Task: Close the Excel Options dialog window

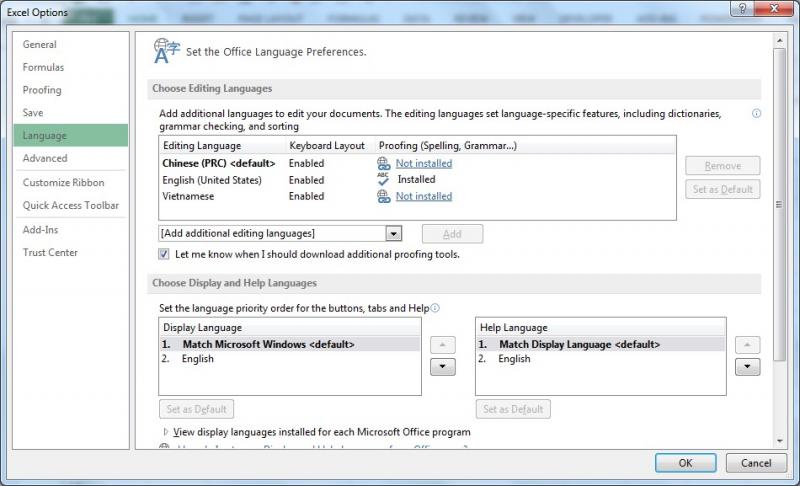Action: 774,8
